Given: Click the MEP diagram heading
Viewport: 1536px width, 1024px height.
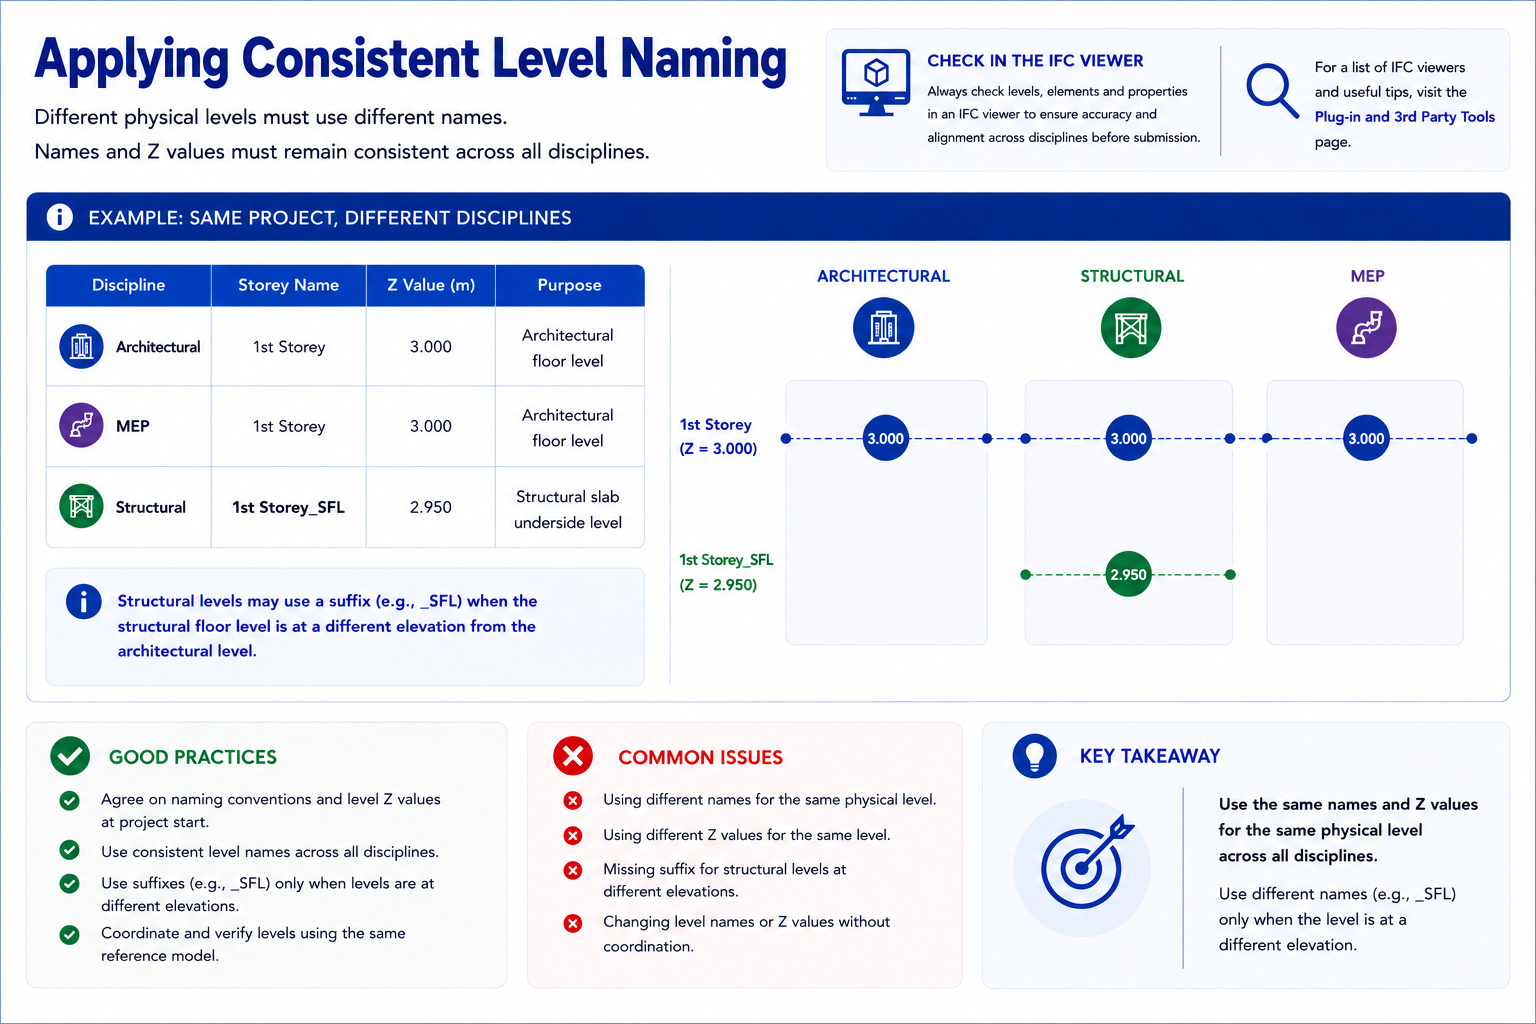Looking at the screenshot, I should (1367, 276).
